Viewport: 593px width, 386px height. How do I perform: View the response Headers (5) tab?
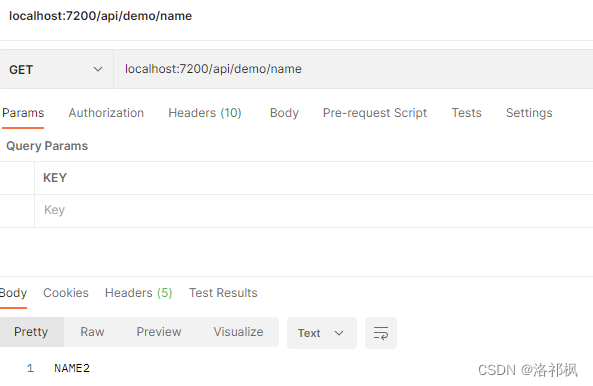(138, 293)
